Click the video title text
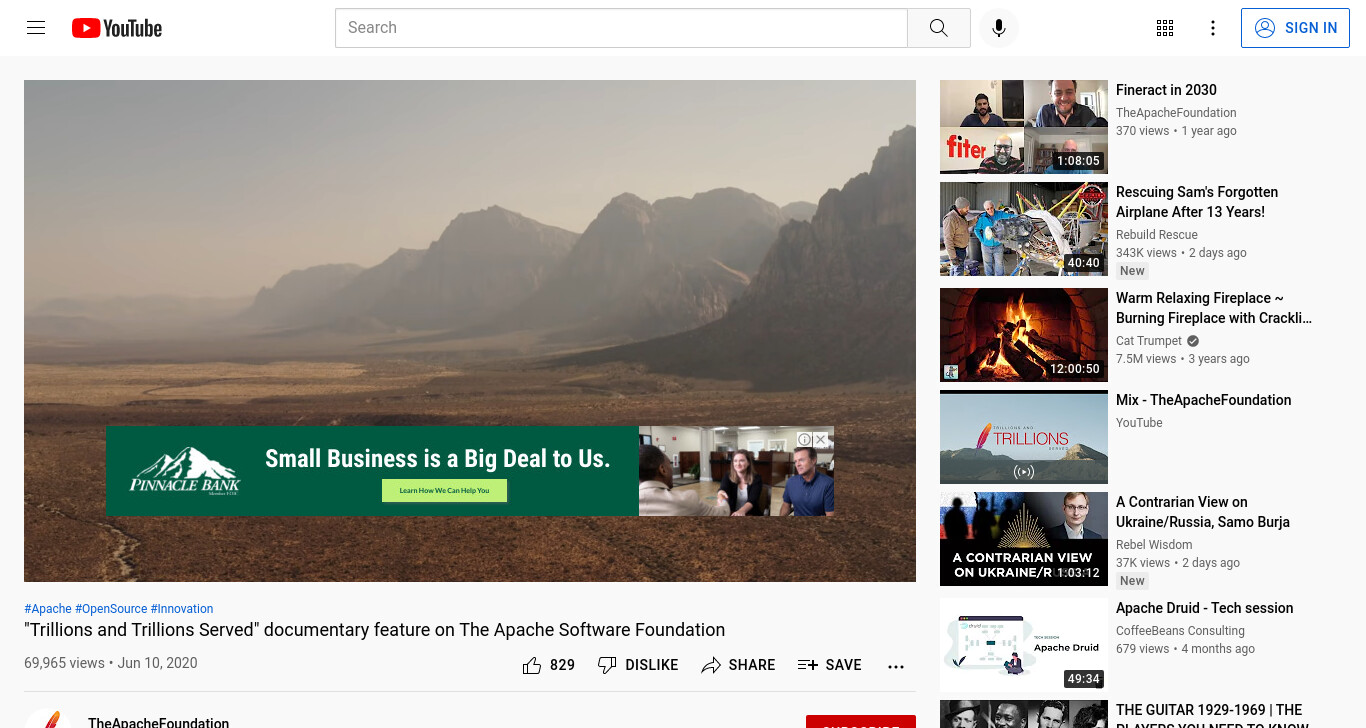The image size is (1366, 728). coord(374,630)
